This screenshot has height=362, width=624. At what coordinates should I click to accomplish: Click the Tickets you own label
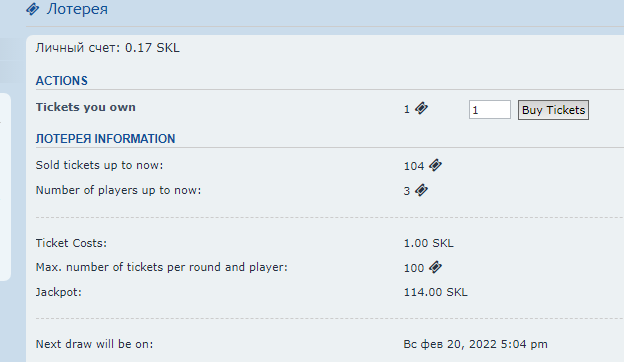coord(86,107)
